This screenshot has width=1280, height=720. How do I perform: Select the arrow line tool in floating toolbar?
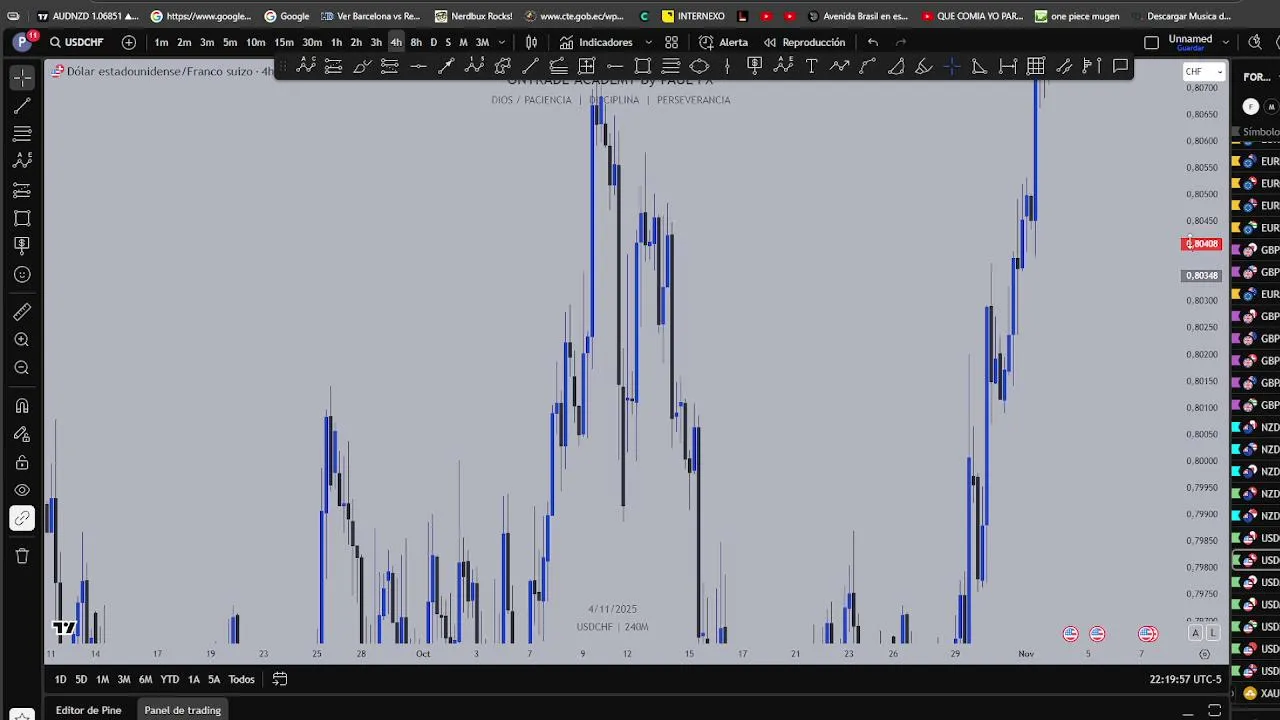point(446,66)
